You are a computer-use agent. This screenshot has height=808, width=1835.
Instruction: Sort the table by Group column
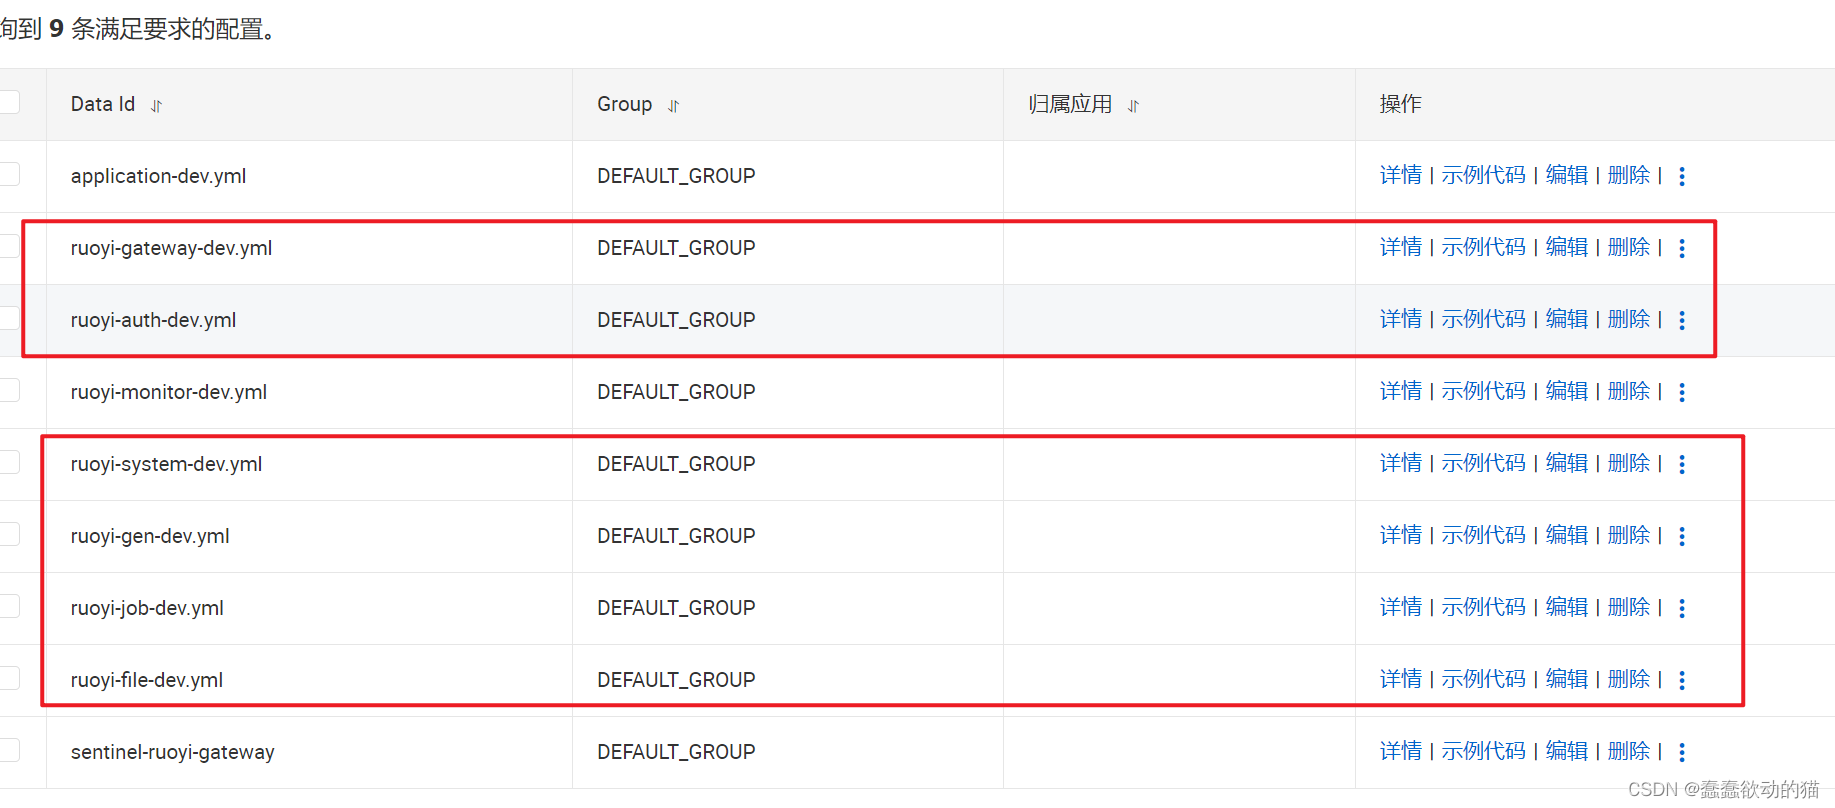[x=673, y=106]
